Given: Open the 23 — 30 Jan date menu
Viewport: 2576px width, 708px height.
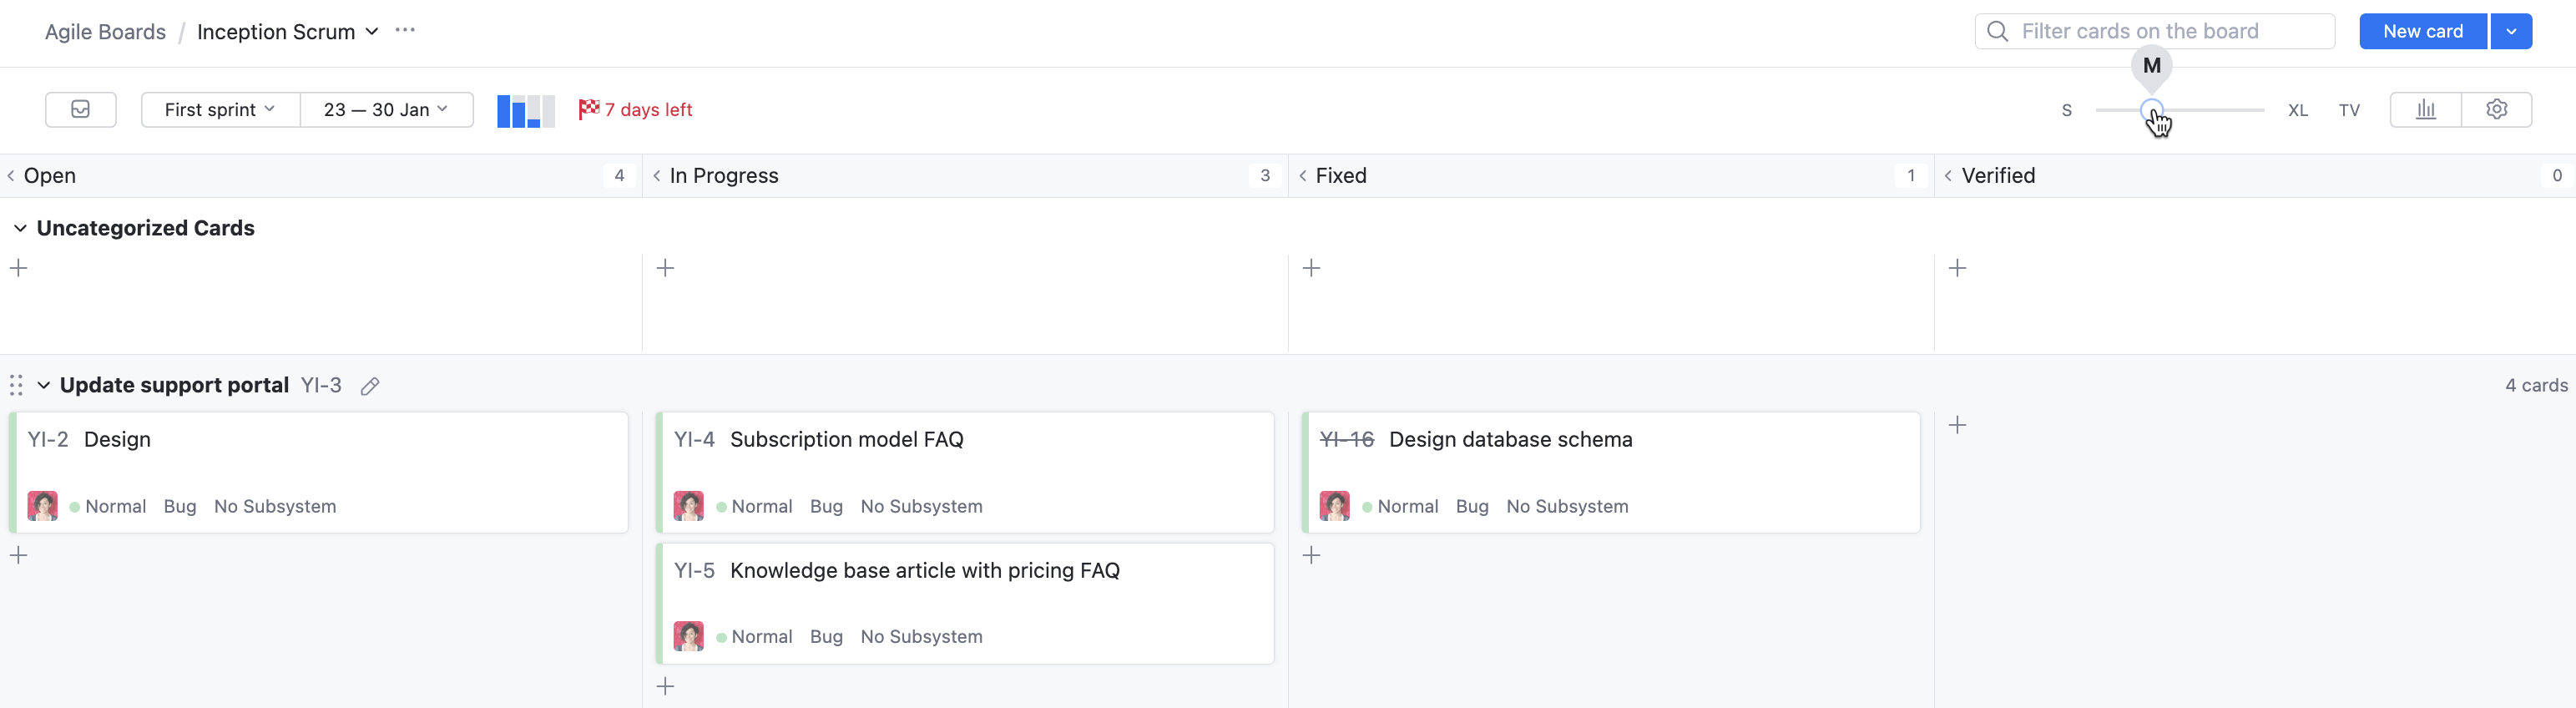Looking at the screenshot, I should pos(386,110).
